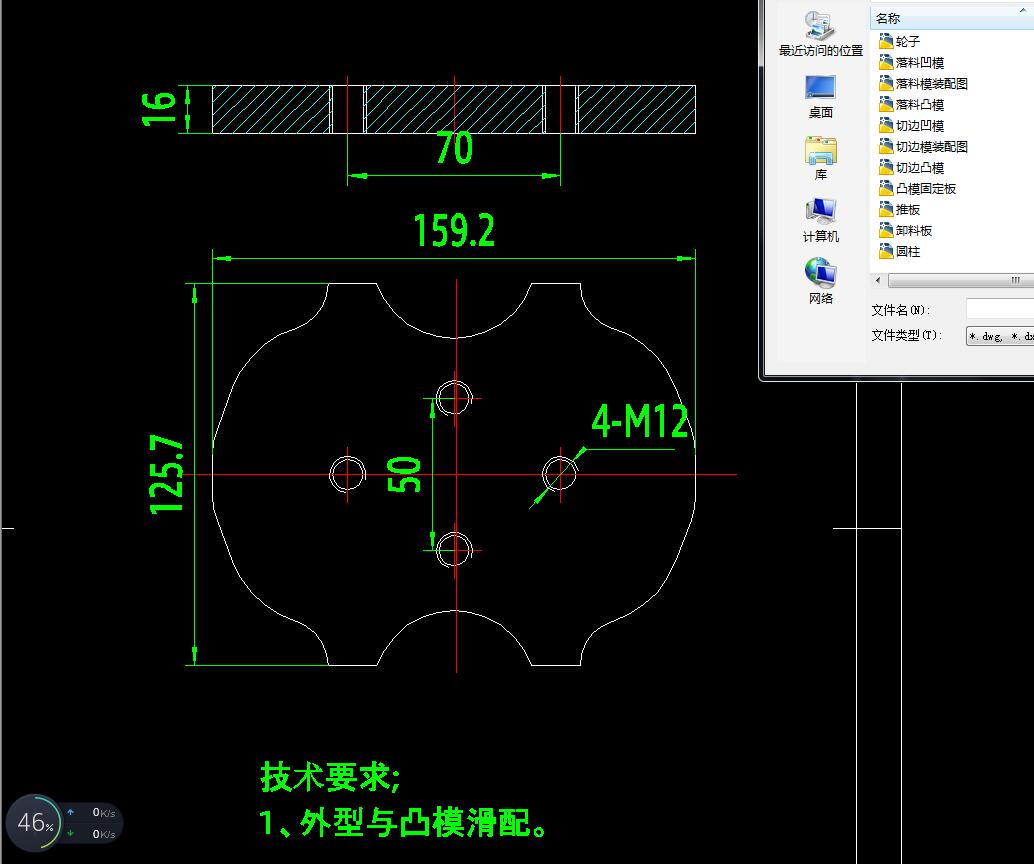
Task: Open the 文件类型 combo box
Action: (1000, 336)
